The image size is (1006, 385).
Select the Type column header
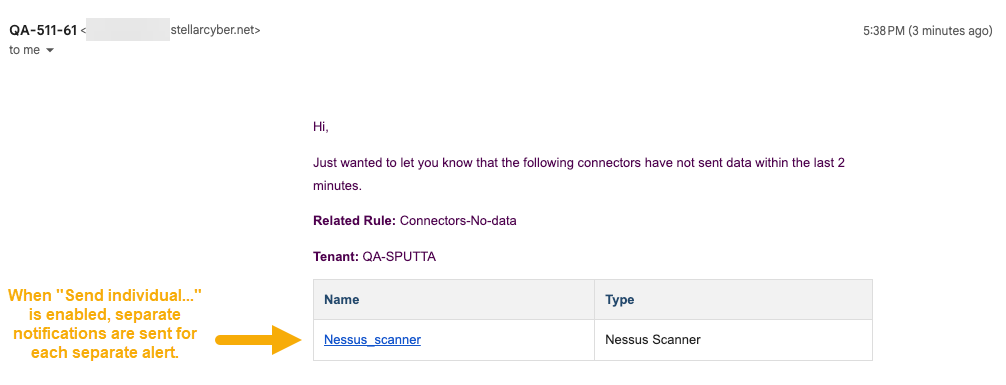click(619, 300)
